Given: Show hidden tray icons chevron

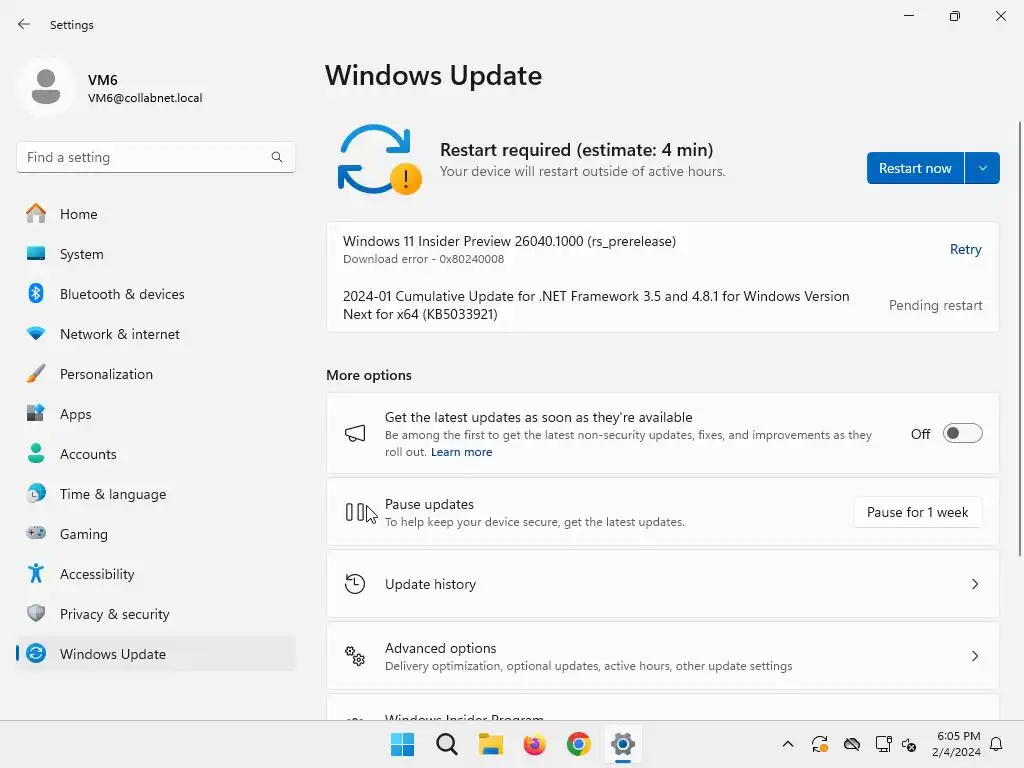Looking at the screenshot, I should point(788,744).
